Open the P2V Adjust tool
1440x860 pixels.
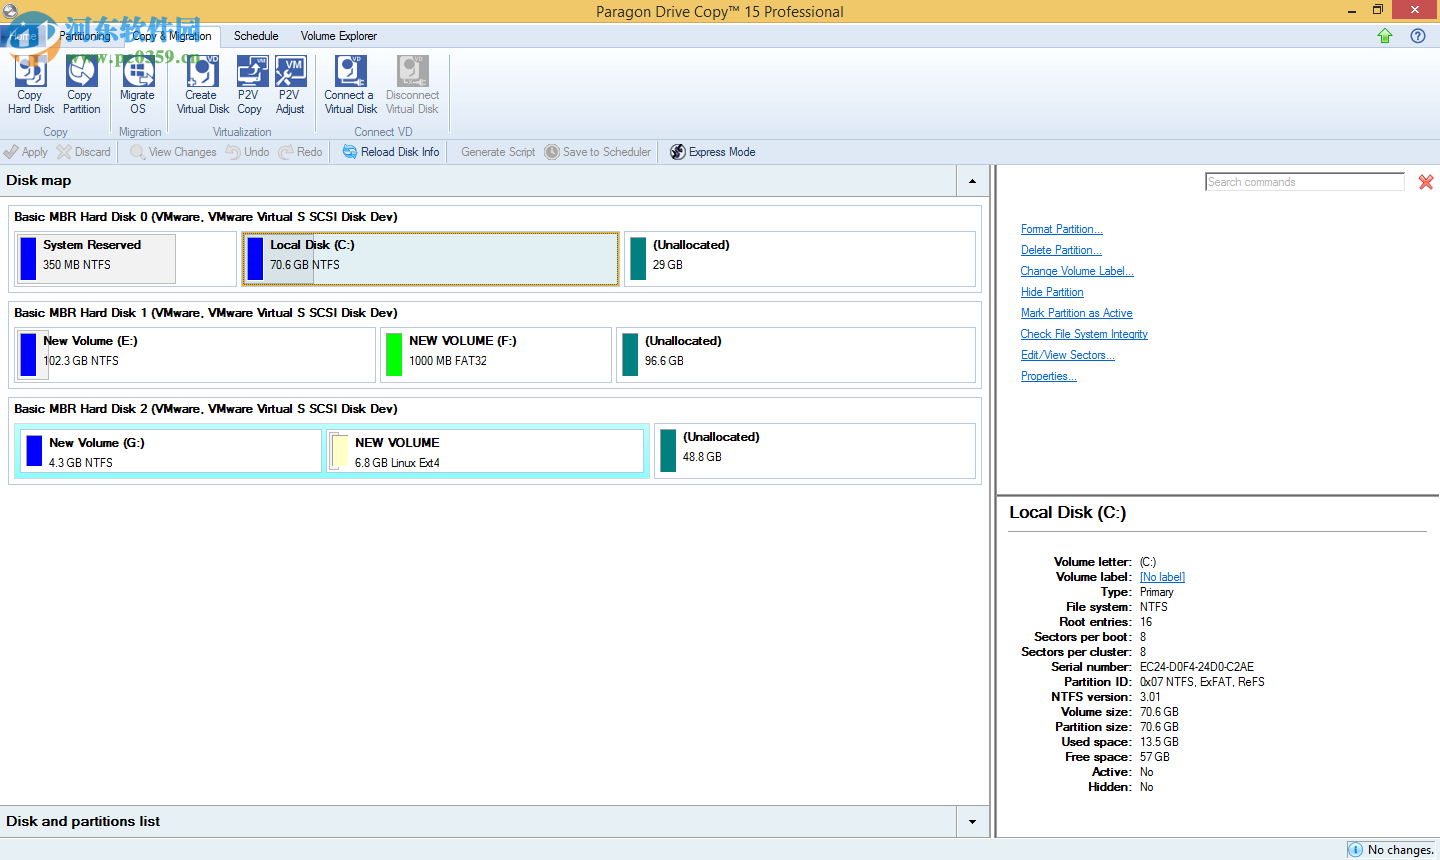290,85
